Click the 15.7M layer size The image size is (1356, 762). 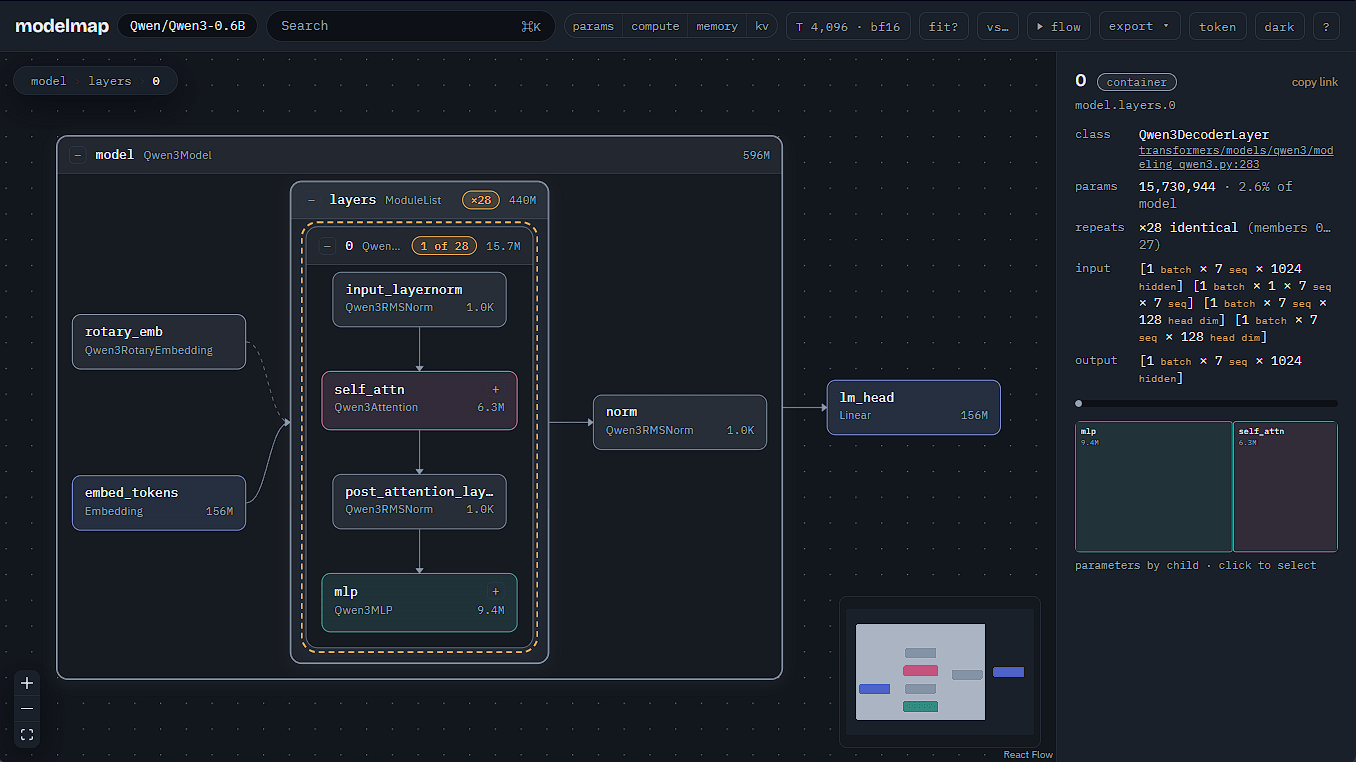[503, 246]
